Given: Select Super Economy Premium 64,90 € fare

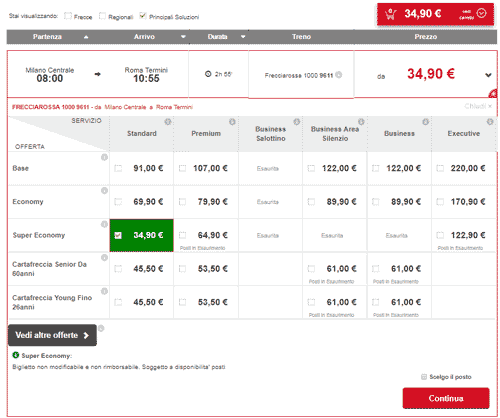Looking at the screenshot, I should (x=182, y=235).
